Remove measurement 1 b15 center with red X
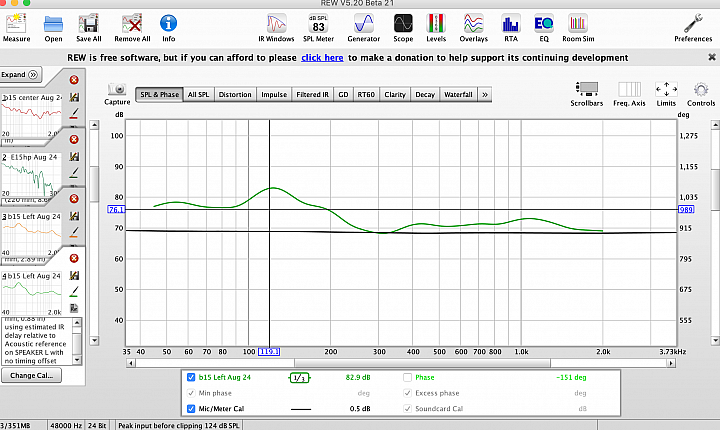 74,80
